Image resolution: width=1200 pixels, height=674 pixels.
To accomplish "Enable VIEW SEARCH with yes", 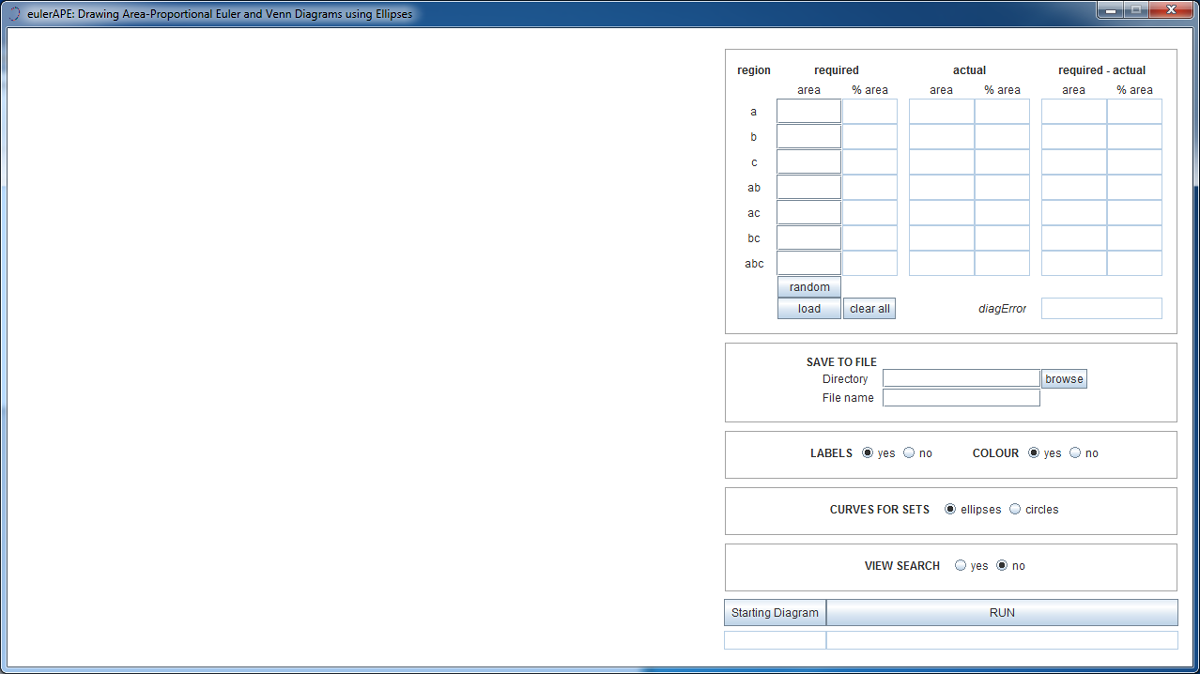I will point(960,566).
